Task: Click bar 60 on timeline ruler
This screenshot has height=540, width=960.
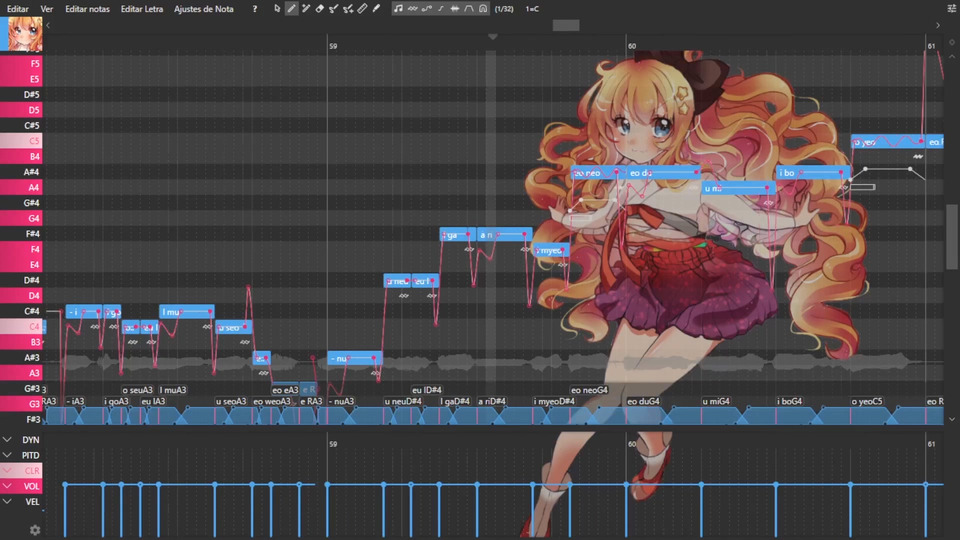Action: pos(632,46)
